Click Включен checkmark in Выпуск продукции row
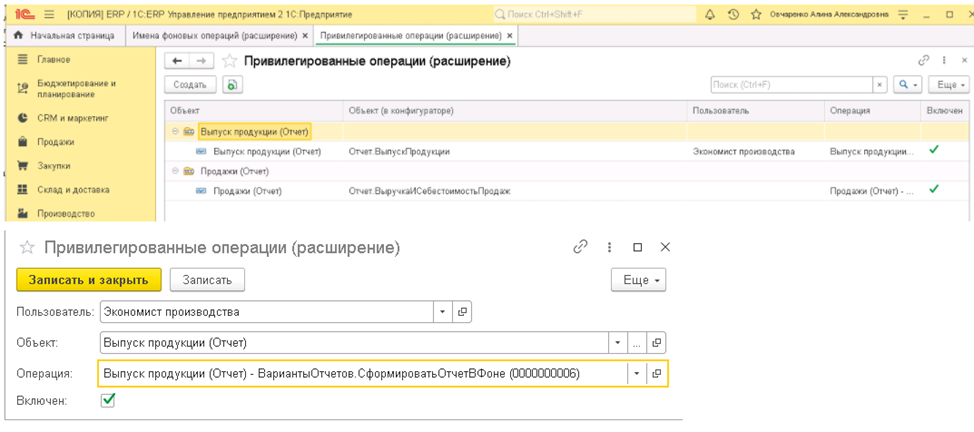The height and width of the screenshot is (432, 974). 934,150
